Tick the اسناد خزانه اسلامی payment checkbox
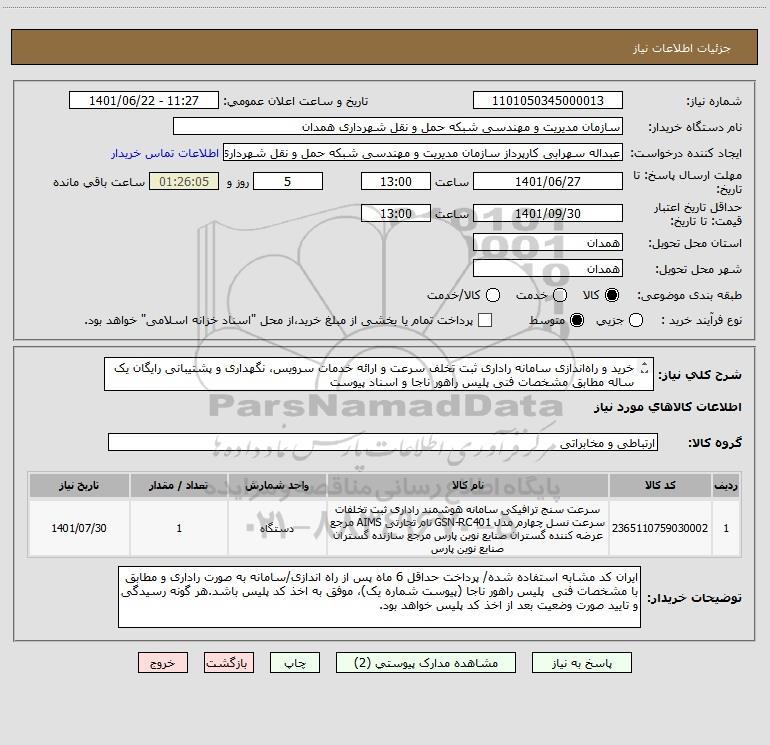 pos(485,320)
